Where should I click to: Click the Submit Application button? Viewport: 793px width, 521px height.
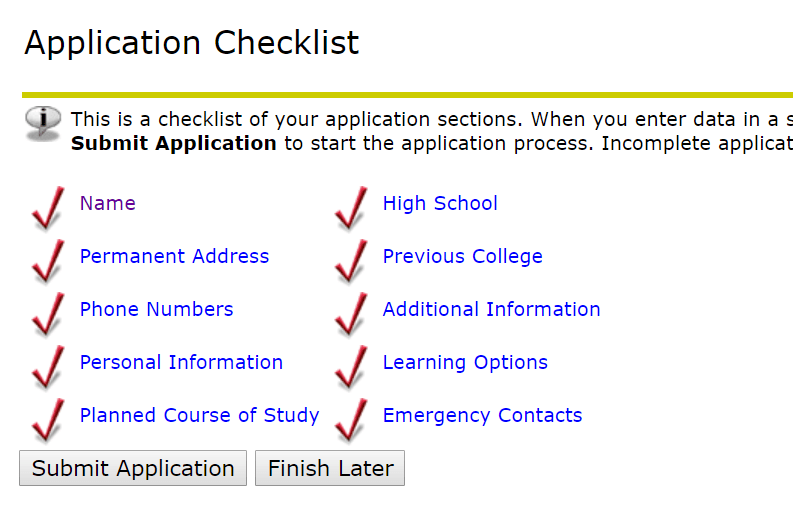tap(133, 468)
